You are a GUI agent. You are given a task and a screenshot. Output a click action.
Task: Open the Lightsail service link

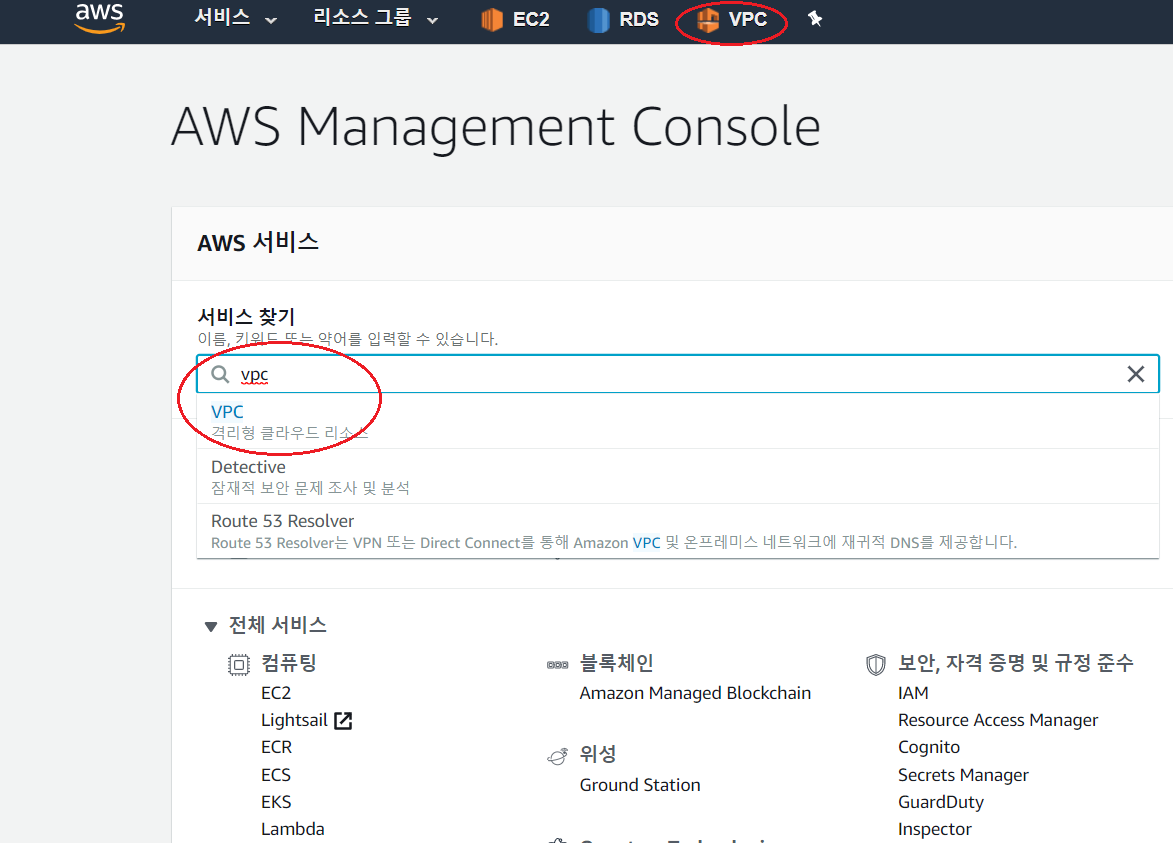[x=294, y=720]
